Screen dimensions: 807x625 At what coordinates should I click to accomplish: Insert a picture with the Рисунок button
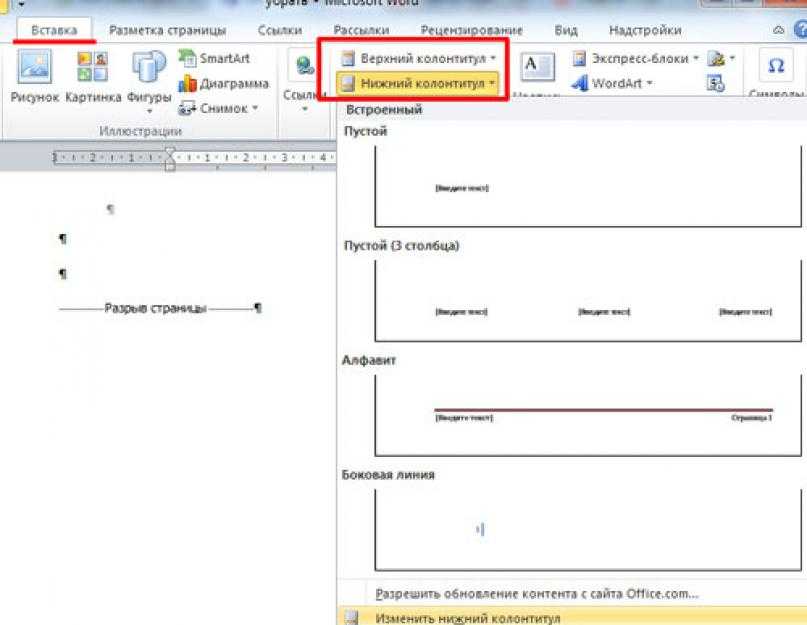(x=34, y=76)
